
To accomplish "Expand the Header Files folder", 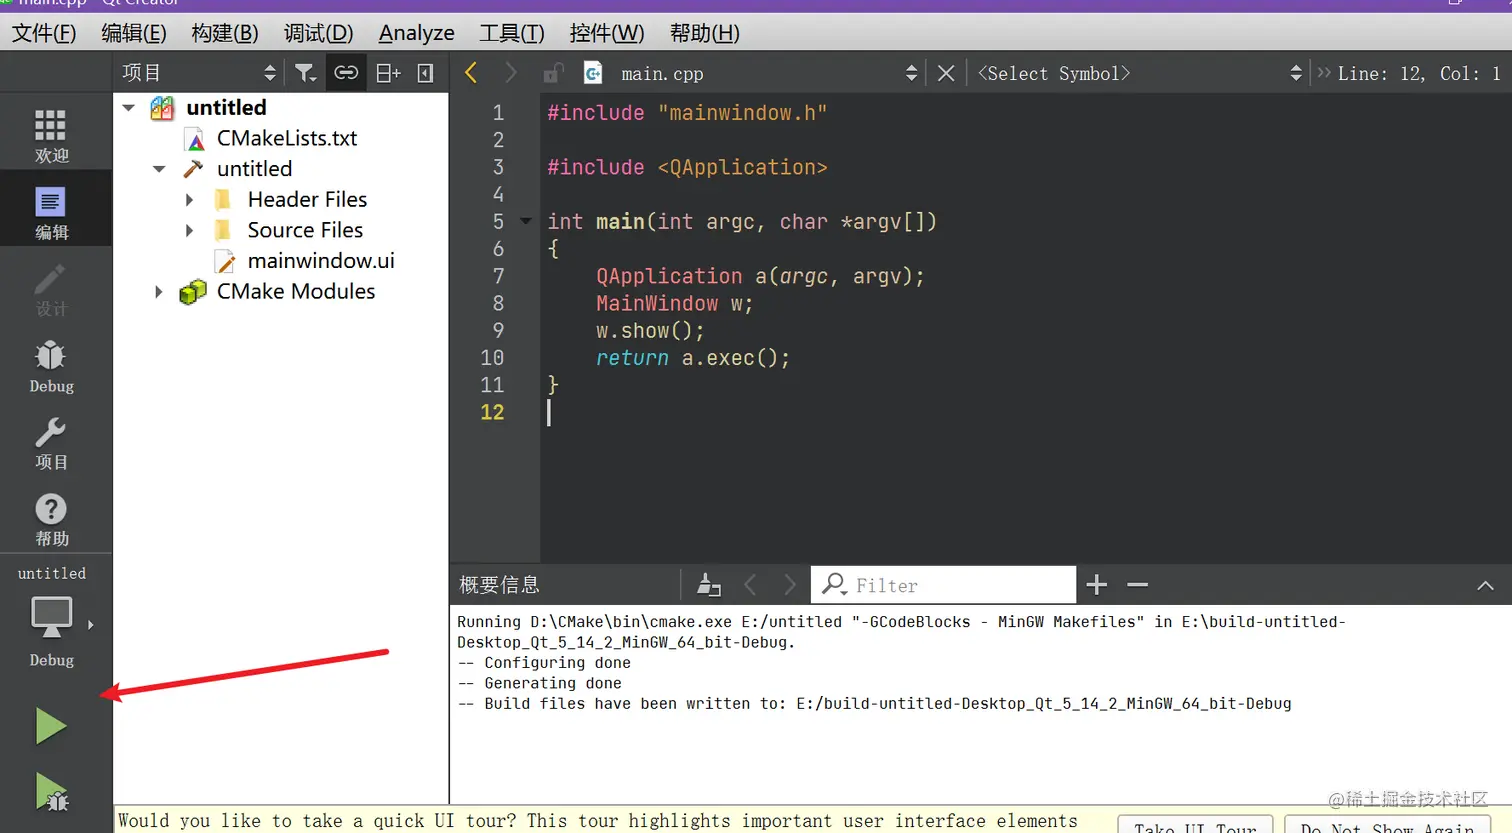I will (189, 200).
